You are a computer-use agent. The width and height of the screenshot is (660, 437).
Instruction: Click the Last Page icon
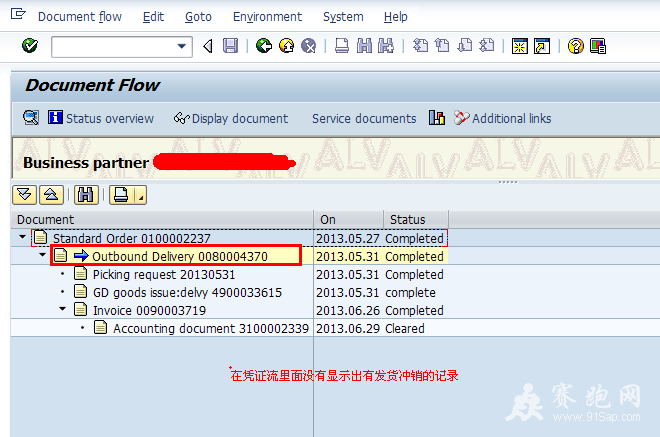coord(487,45)
